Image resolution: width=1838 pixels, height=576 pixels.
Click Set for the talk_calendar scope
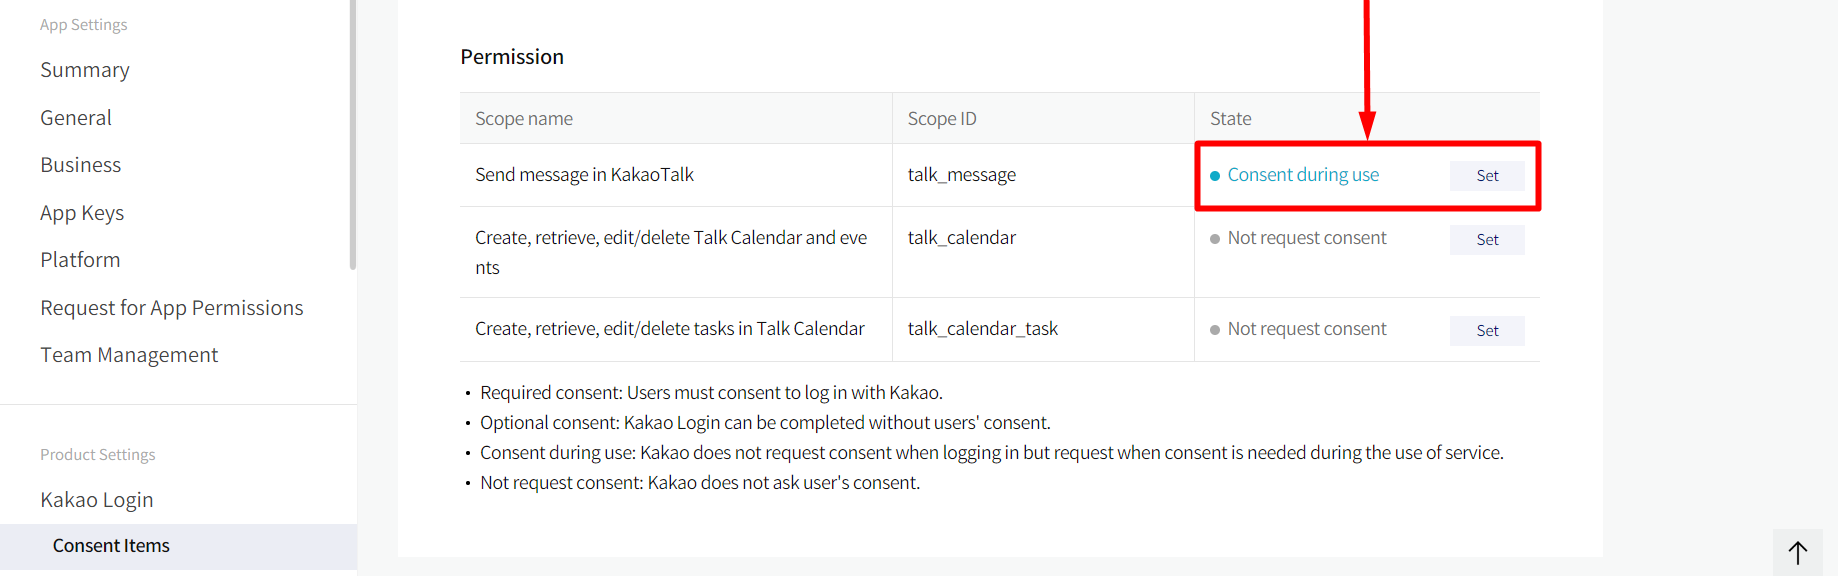(x=1487, y=240)
